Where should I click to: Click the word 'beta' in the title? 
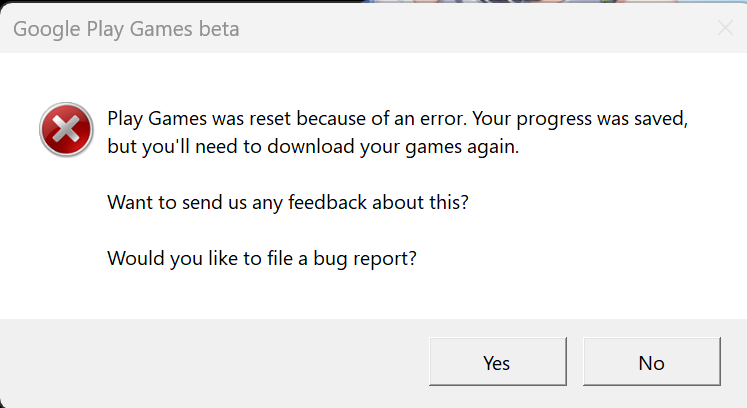tap(218, 29)
